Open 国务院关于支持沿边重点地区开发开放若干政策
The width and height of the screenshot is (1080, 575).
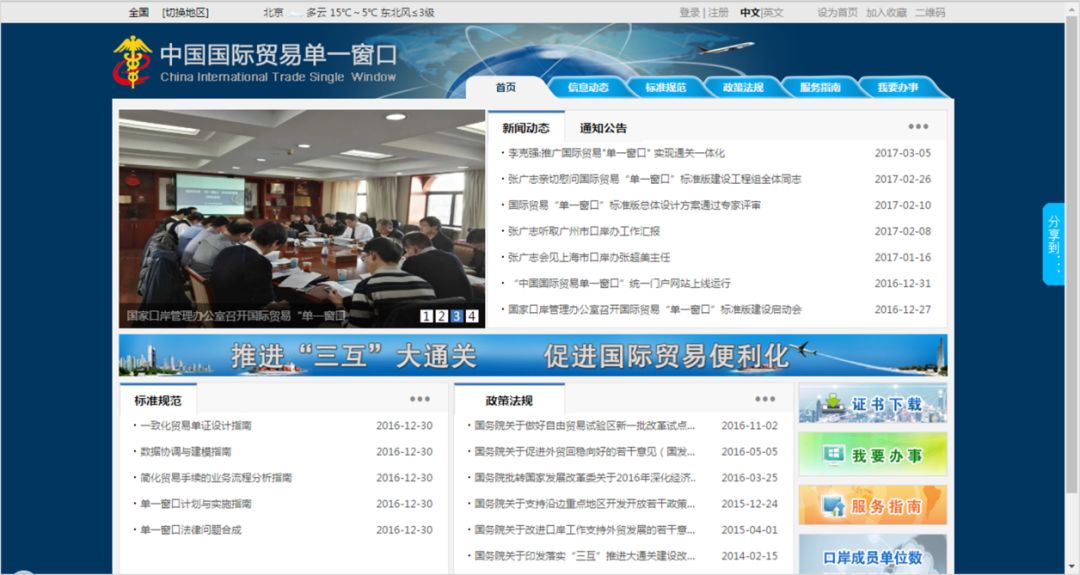(584, 504)
